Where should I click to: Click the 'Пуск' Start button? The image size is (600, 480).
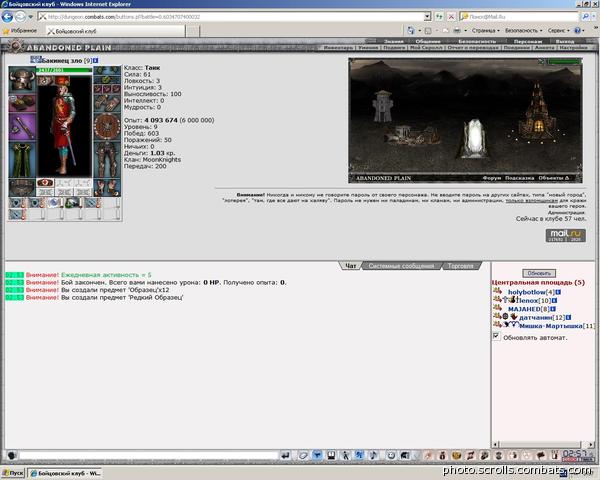(13, 473)
